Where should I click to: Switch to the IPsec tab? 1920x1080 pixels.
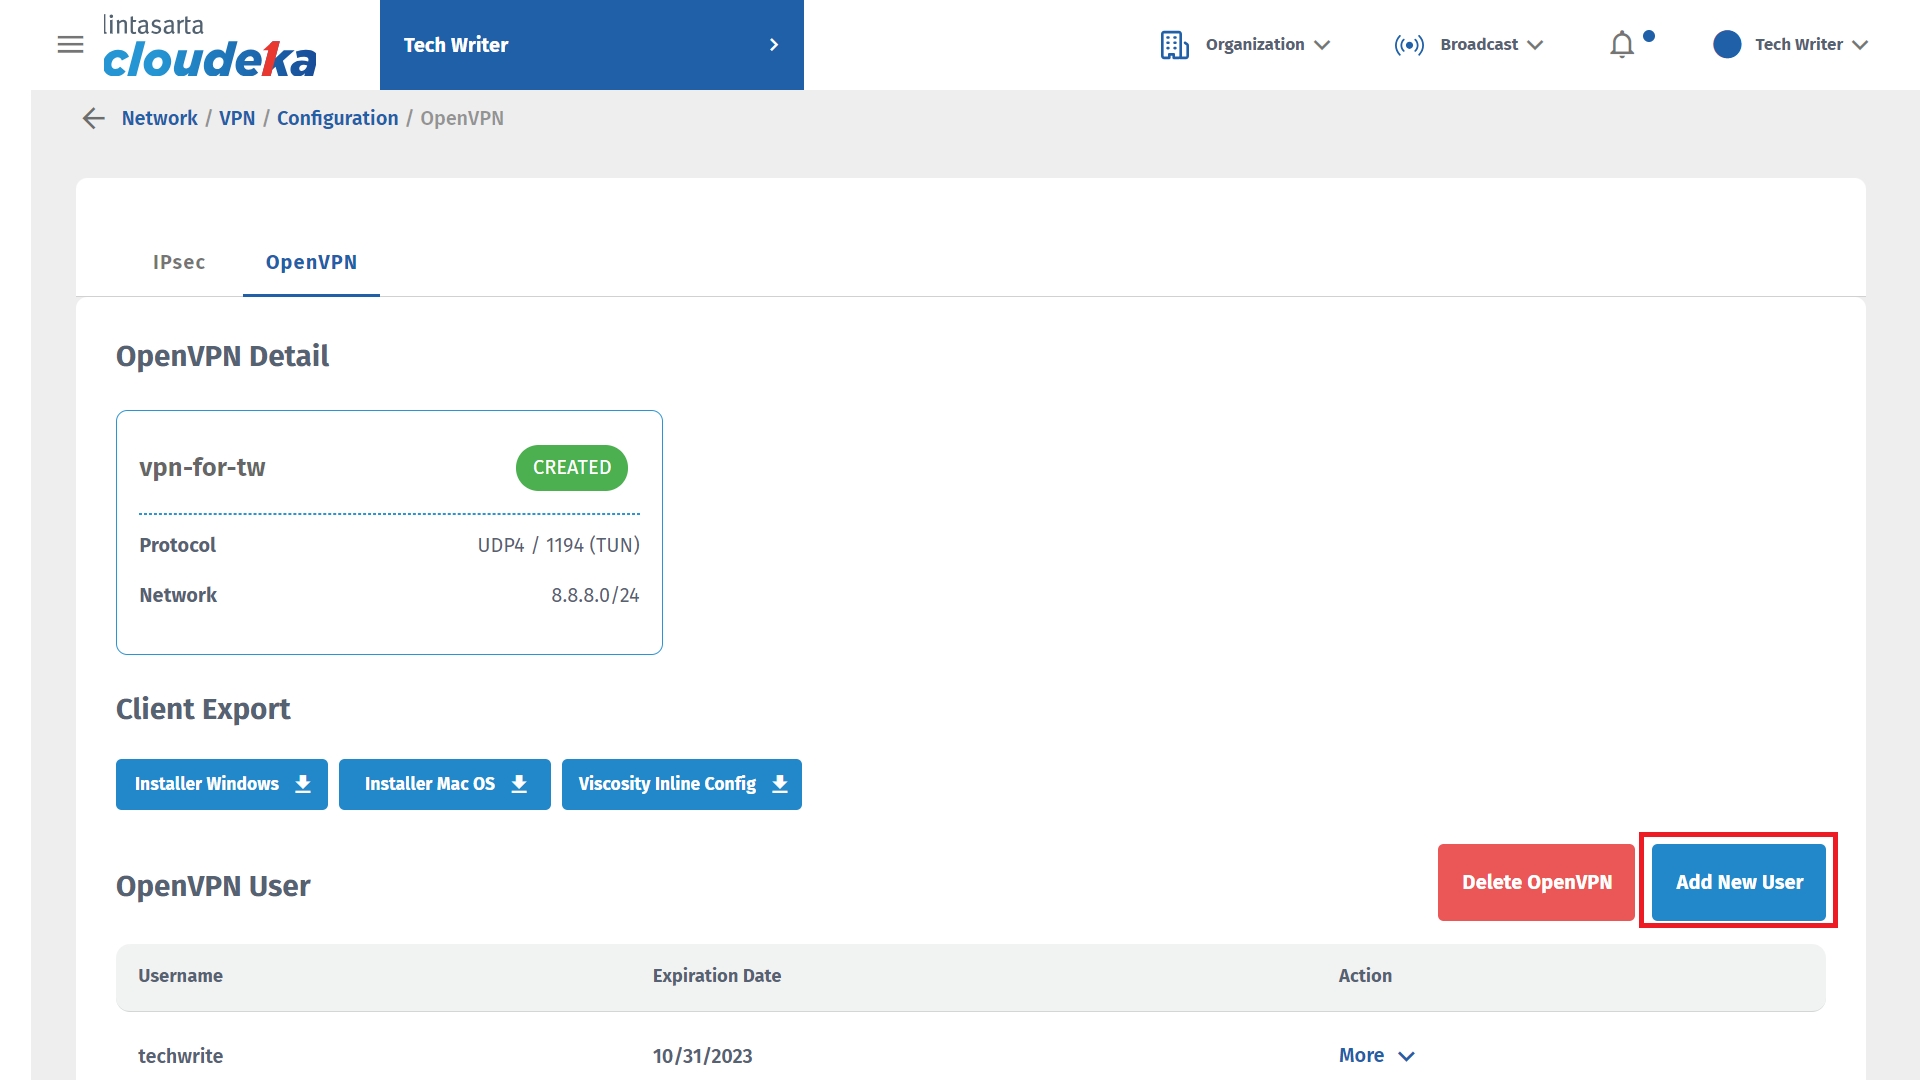(x=179, y=262)
